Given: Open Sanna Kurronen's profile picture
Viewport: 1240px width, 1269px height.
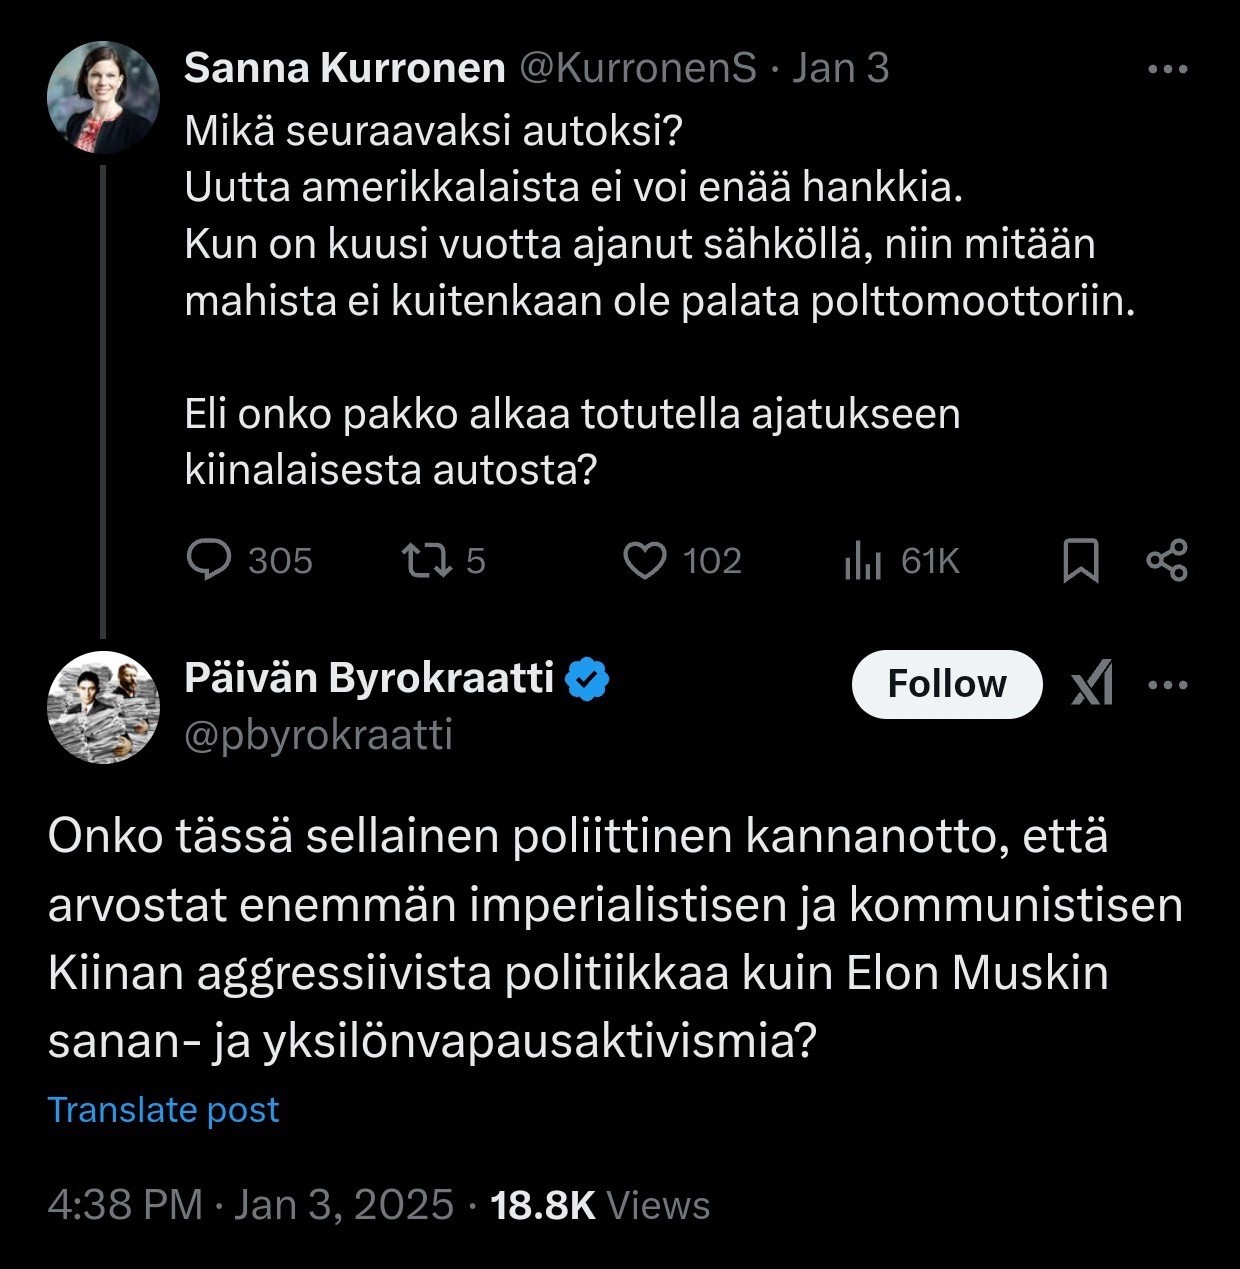Looking at the screenshot, I should pyautogui.click(x=103, y=97).
